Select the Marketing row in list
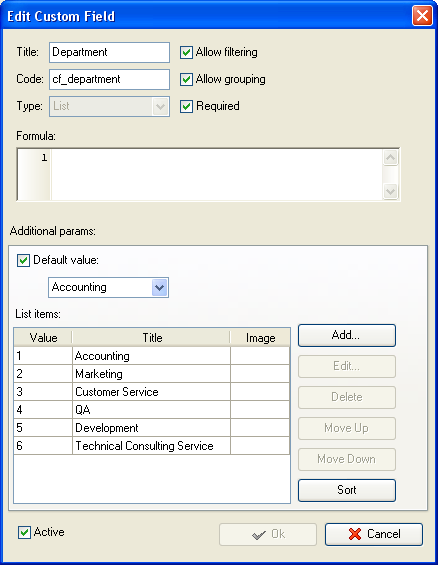Screen dimensions: 438x566 point(152,374)
